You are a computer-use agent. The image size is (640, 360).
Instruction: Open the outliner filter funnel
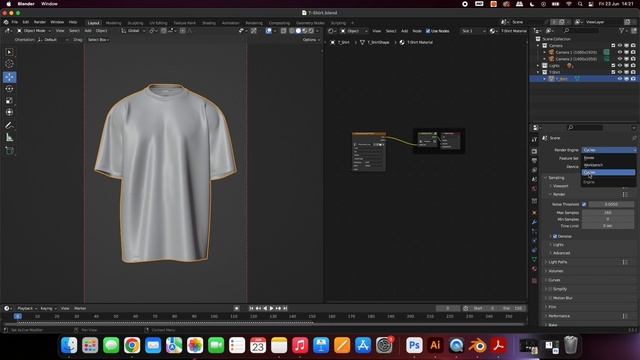[622, 31]
